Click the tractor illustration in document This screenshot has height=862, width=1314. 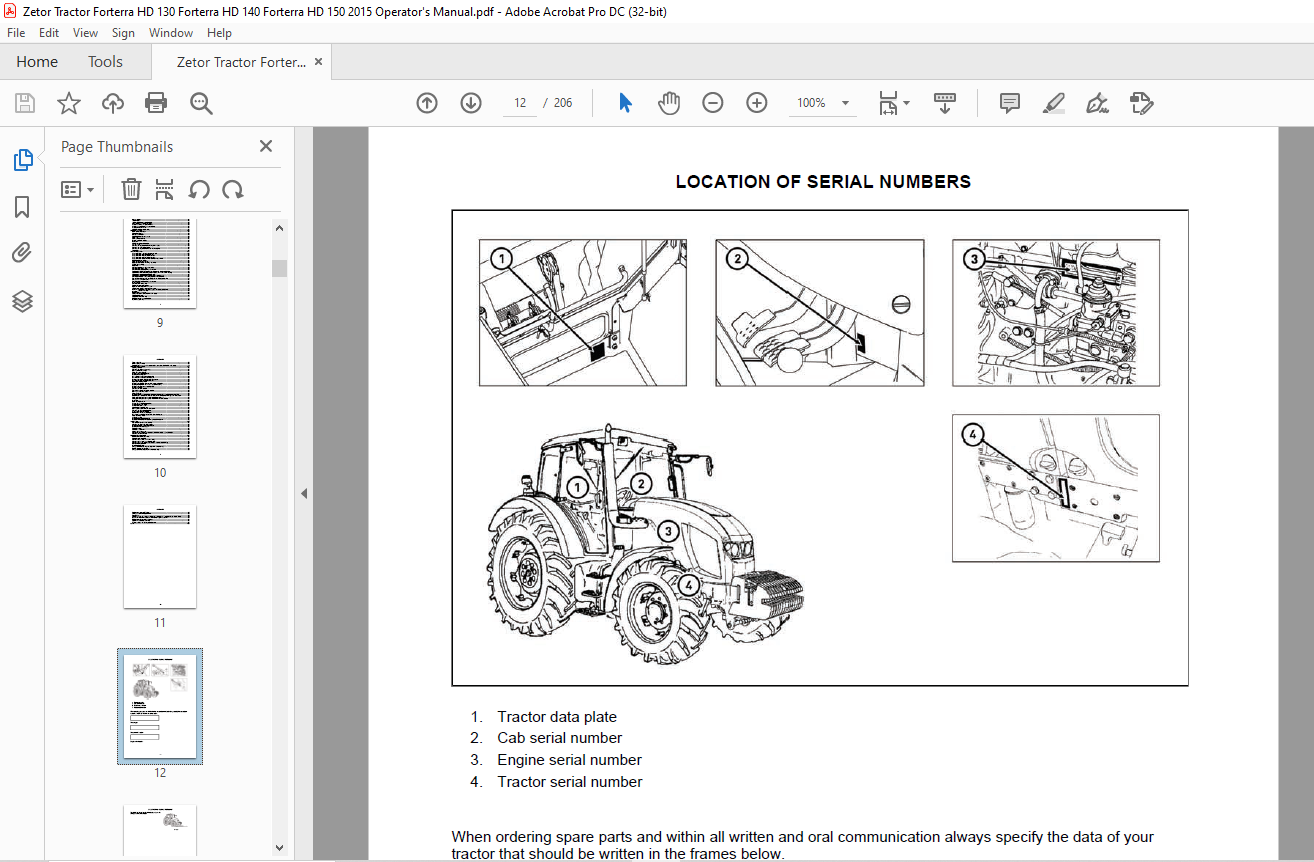click(645, 544)
